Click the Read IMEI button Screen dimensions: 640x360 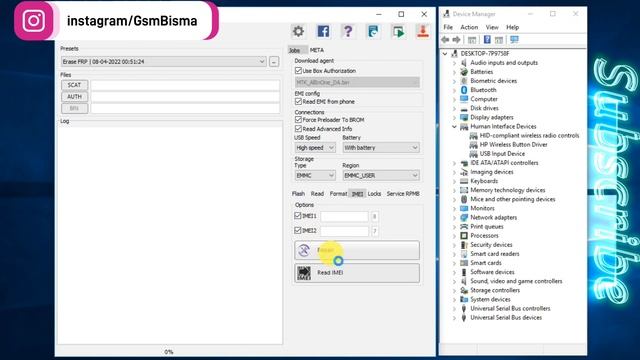tap(357, 273)
